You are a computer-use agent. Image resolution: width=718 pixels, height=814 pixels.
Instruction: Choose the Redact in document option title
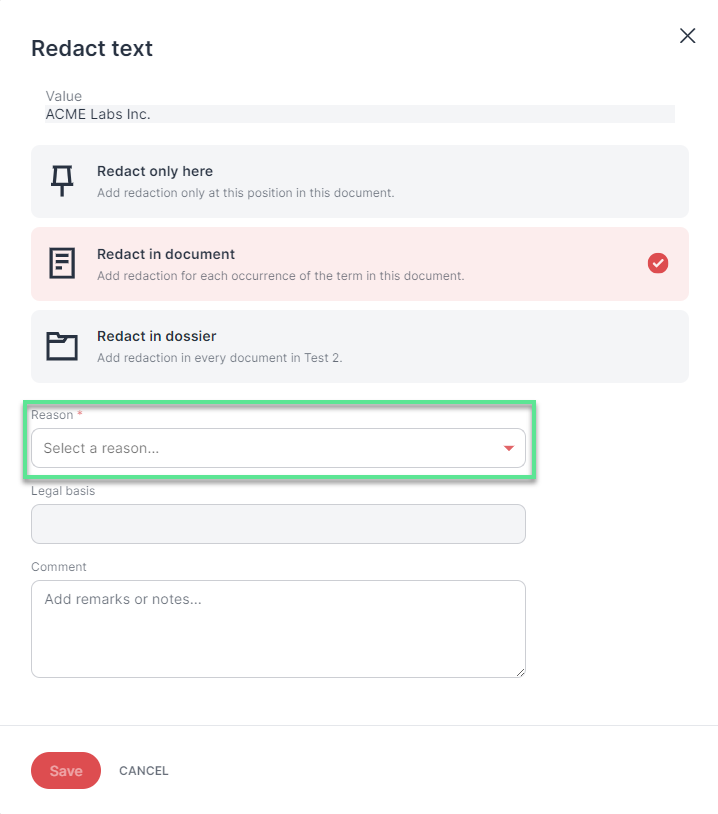166,254
